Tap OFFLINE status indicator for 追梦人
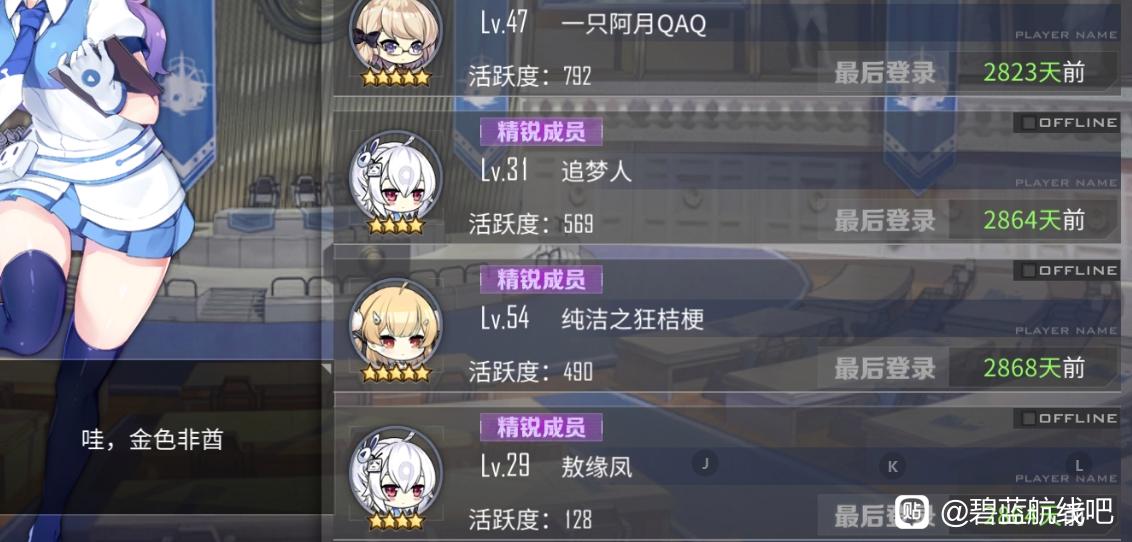Image resolution: width=1132 pixels, height=542 pixels. coord(1067,123)
